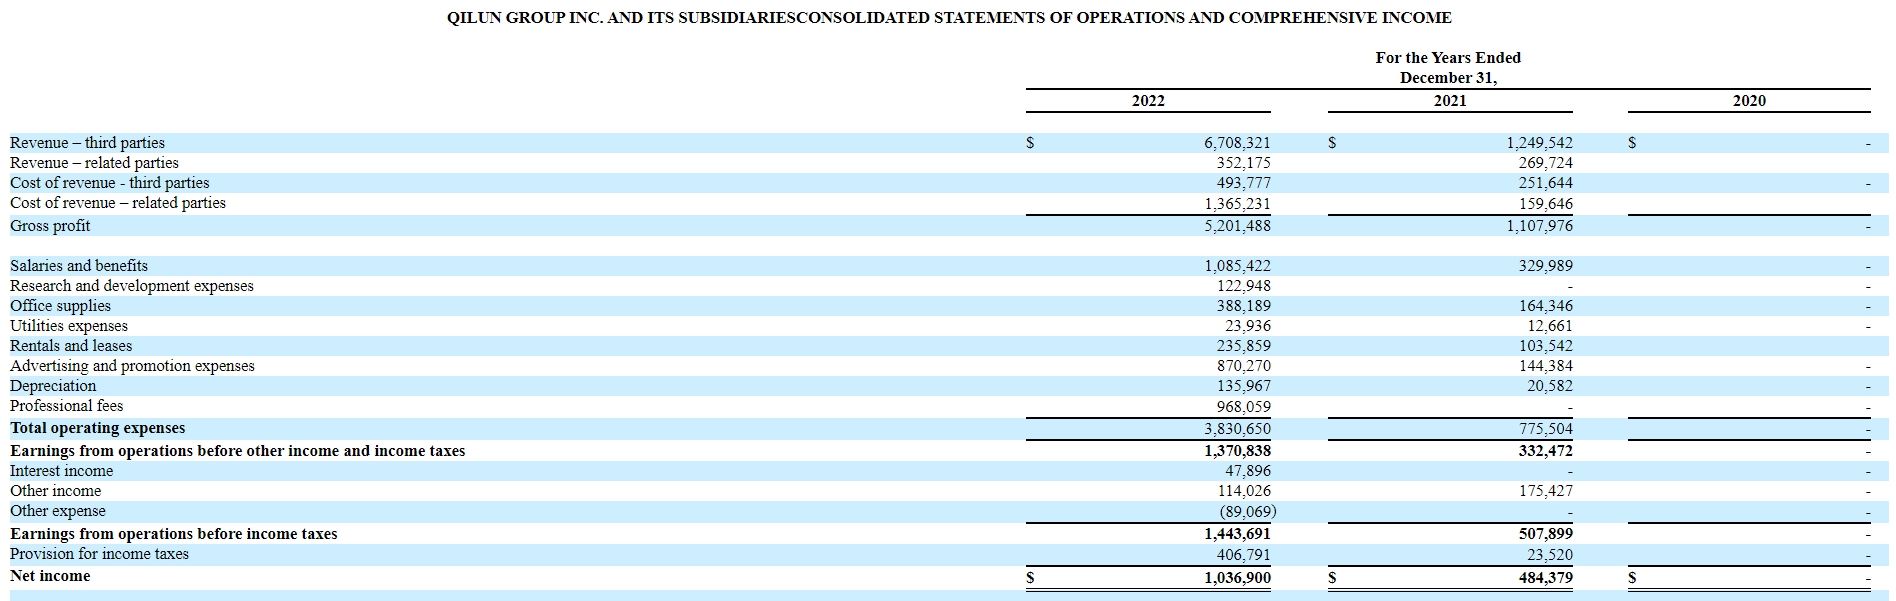This screenshot has width=1896, height=601.
Task: Select the 6,708,321 revenue value
Action: [1237, 143]
